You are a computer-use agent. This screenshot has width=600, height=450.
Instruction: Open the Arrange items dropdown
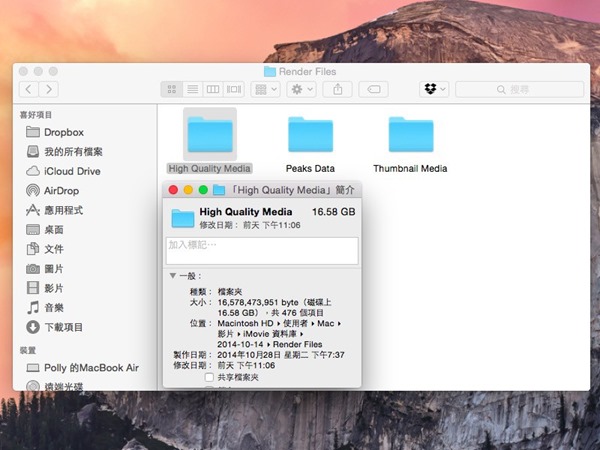click(x=266, y=90)
